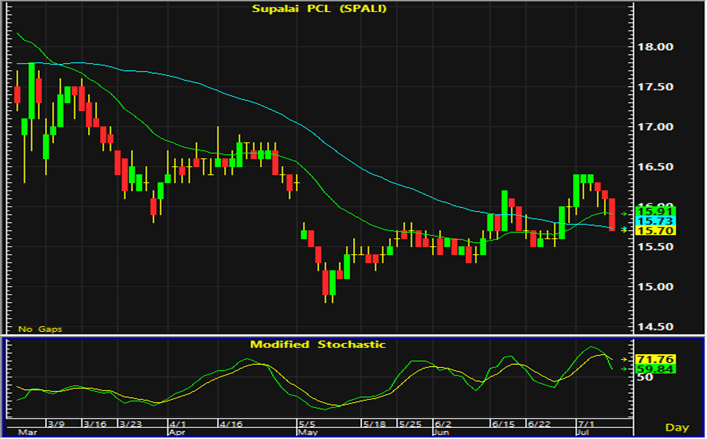
Task: Click the Supalai PCL (SPALI) chart title
Action: [319, 9]
